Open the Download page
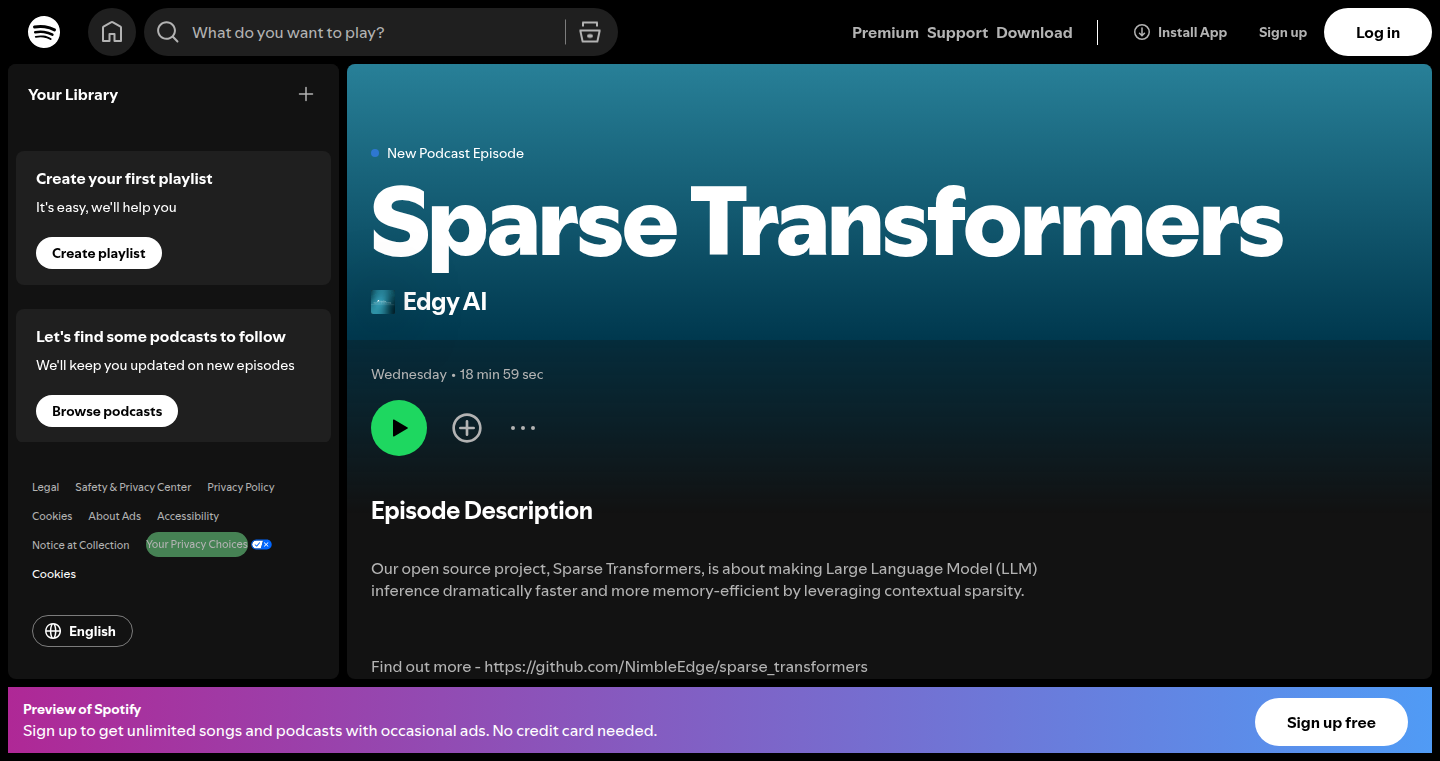1440x761 pixels. pos(1034,32)
